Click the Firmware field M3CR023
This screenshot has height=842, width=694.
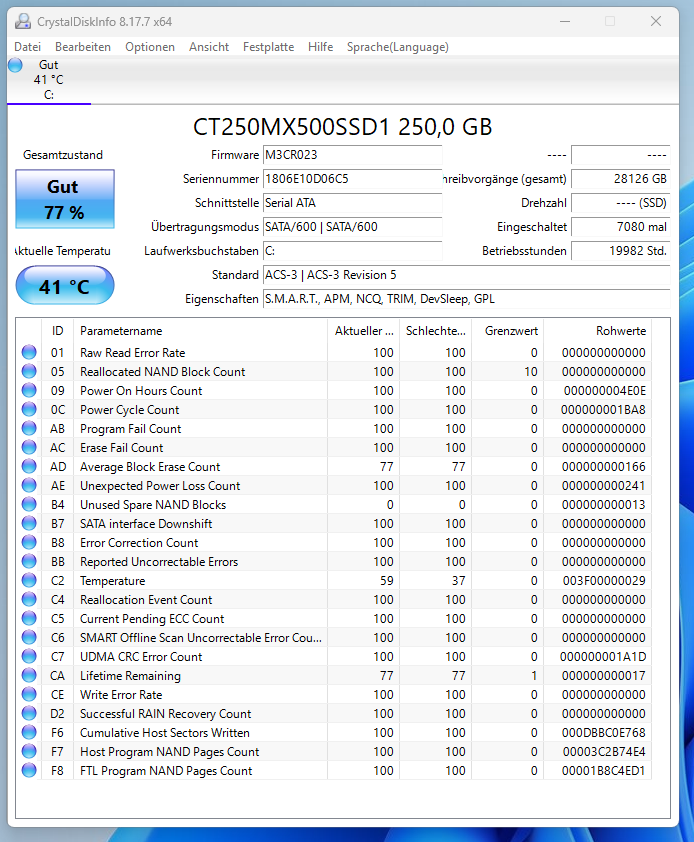pos(352,155)
